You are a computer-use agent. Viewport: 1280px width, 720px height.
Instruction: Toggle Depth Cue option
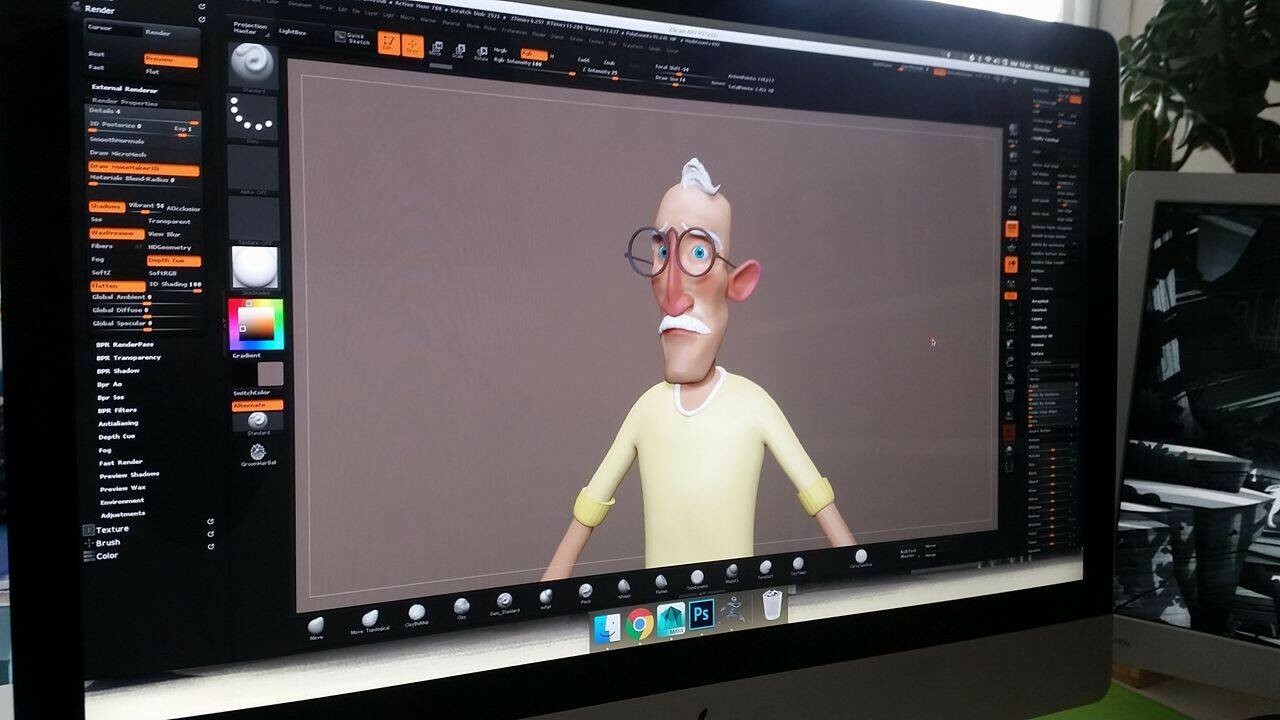click(173, 260)
